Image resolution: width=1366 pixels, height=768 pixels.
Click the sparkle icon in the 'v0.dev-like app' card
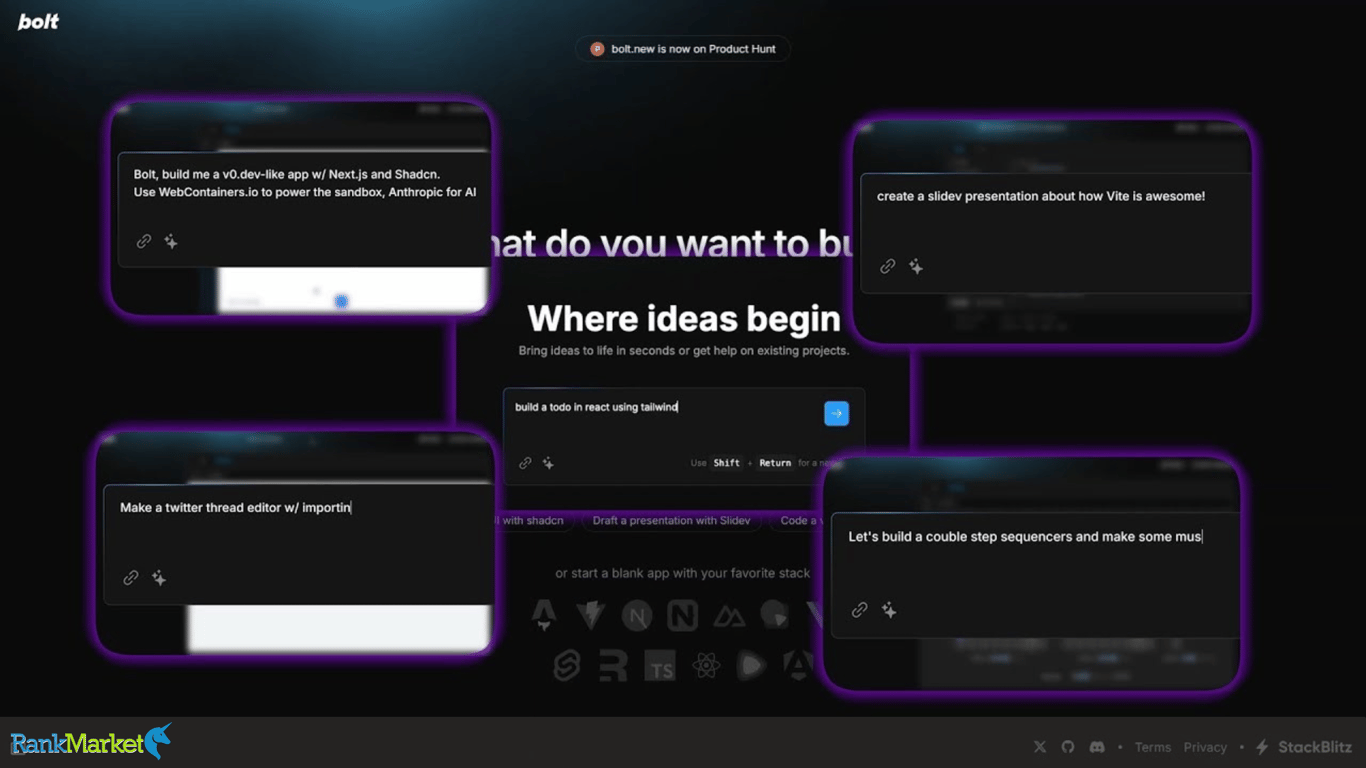[x=171, y=241]
